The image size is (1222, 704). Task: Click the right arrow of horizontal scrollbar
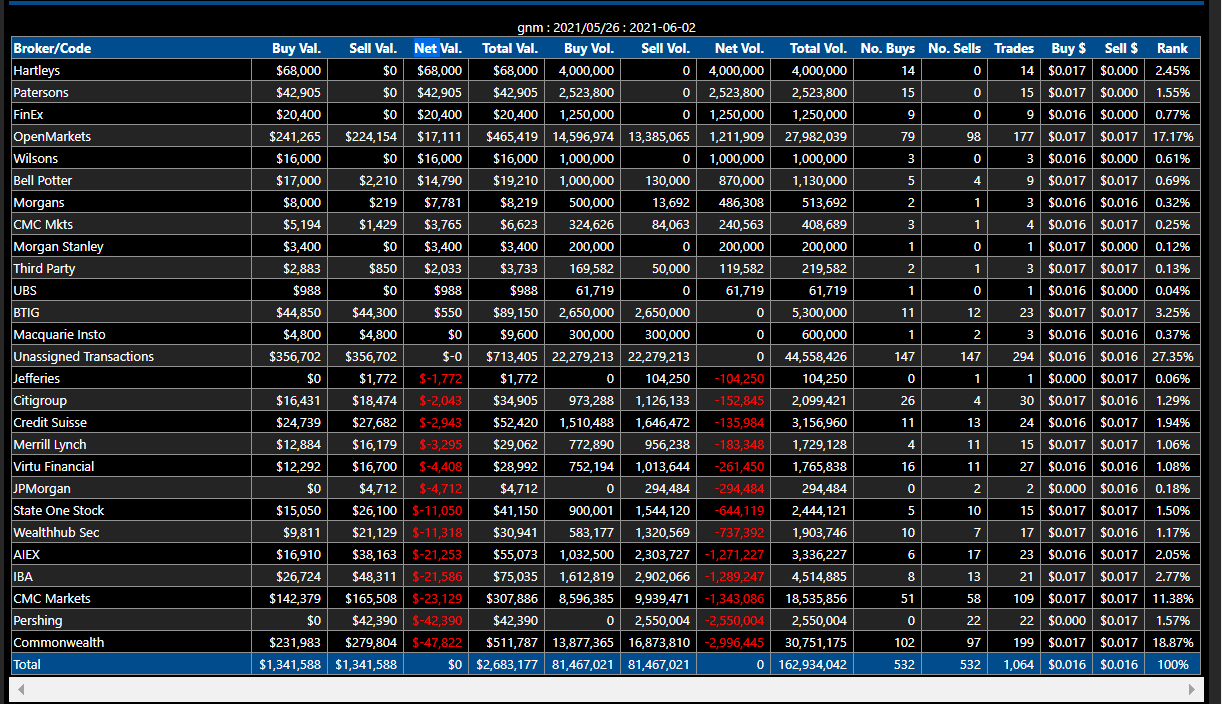point(1190,689)
